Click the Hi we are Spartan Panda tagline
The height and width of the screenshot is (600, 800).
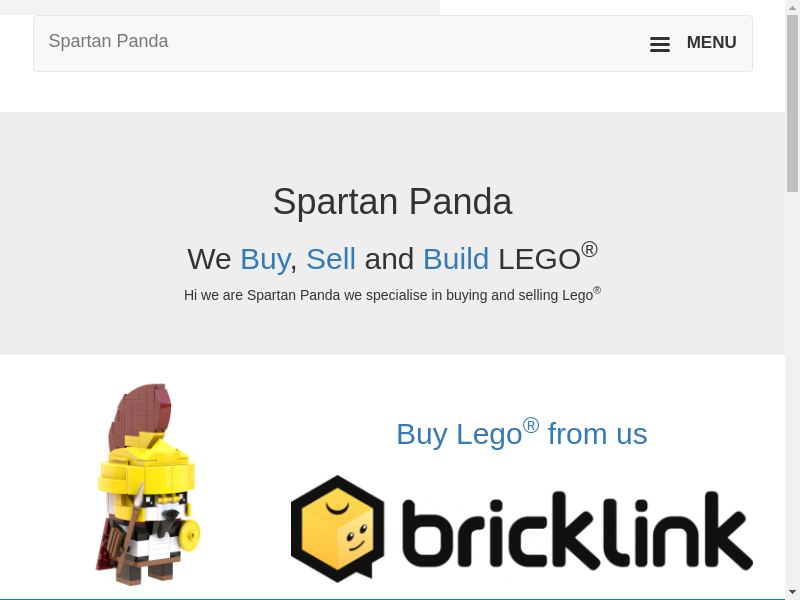pos(392,294)
